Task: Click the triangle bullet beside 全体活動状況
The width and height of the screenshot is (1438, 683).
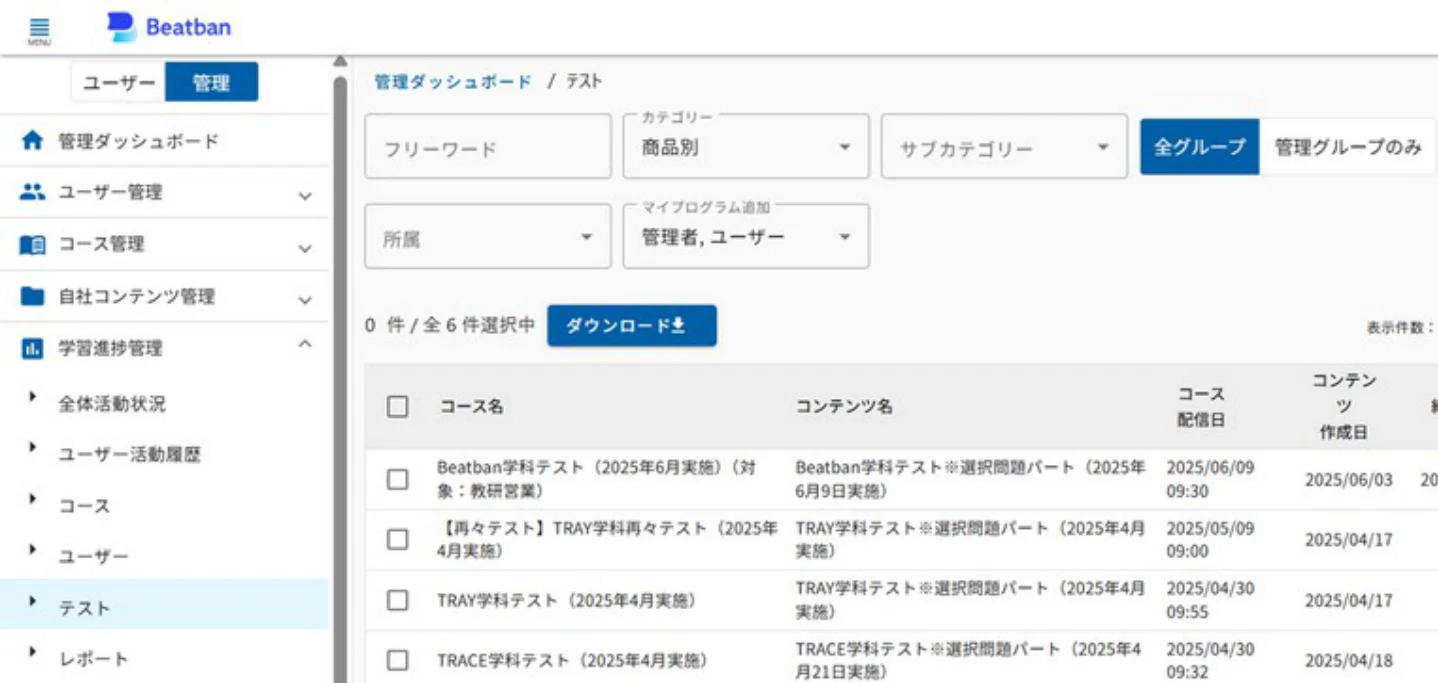Action: (33, 397)
